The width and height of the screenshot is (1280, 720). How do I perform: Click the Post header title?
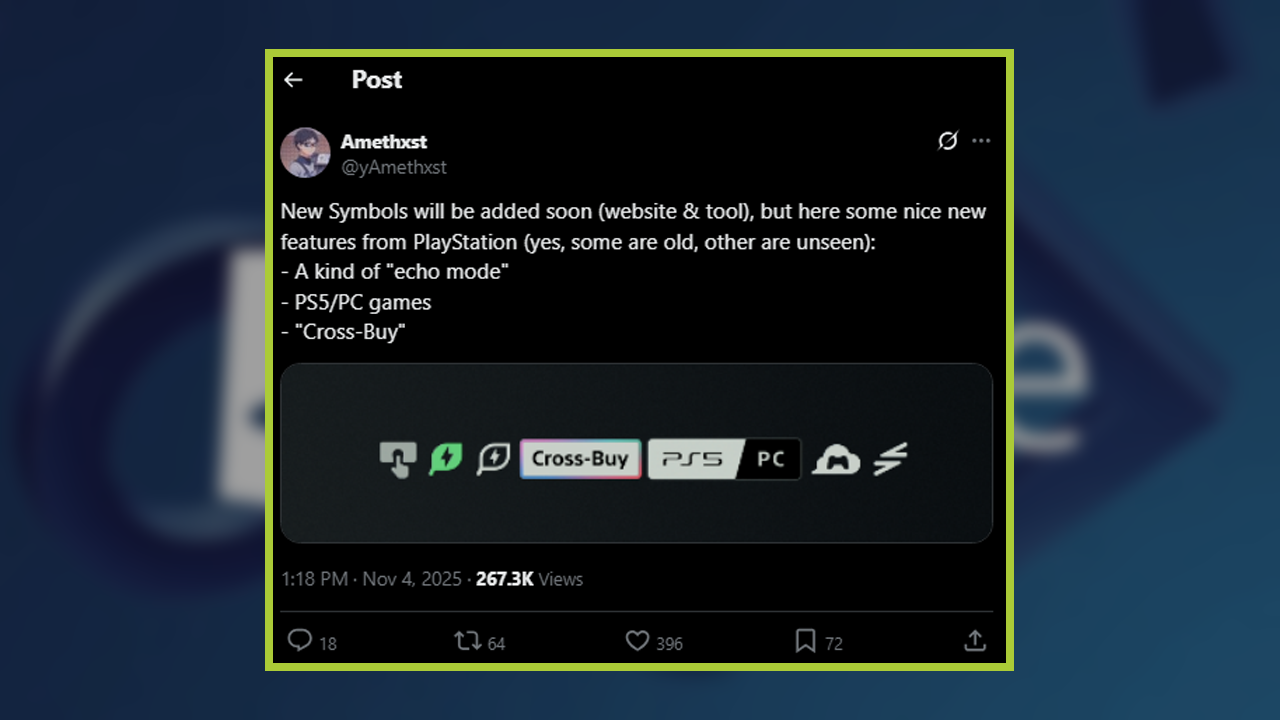(377, 80)
